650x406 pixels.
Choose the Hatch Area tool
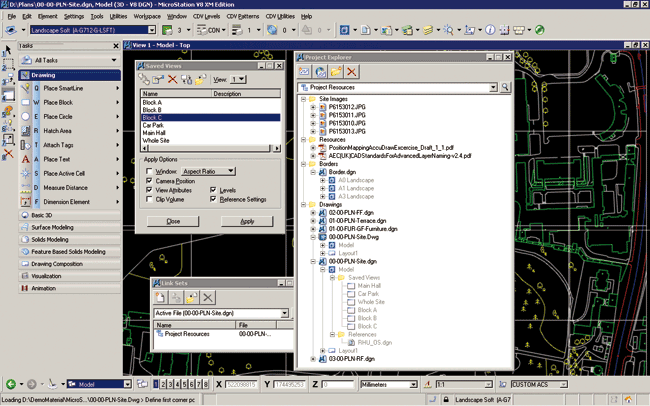(59, 131)
